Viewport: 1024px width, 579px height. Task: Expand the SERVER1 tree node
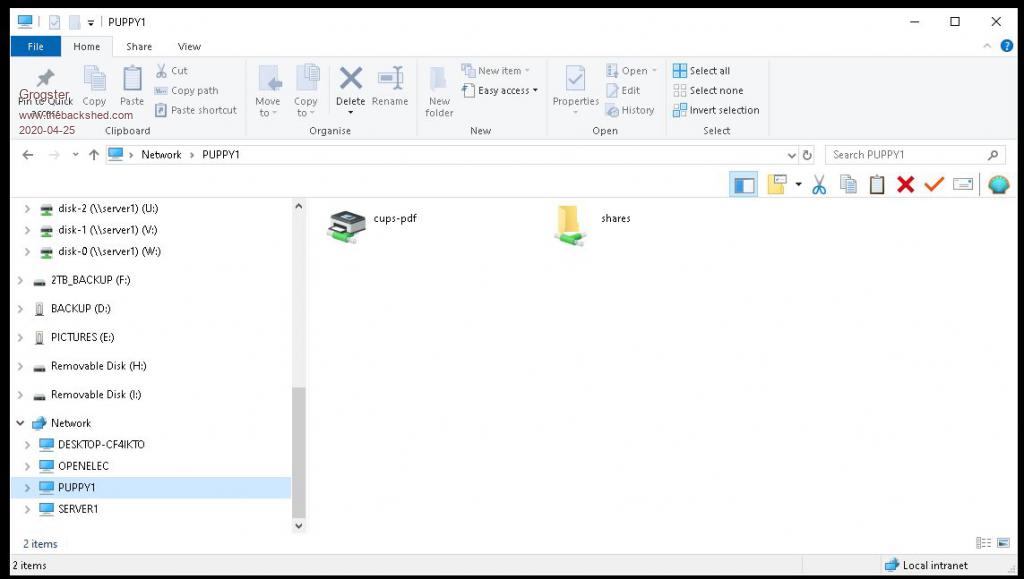pos(27,509)
